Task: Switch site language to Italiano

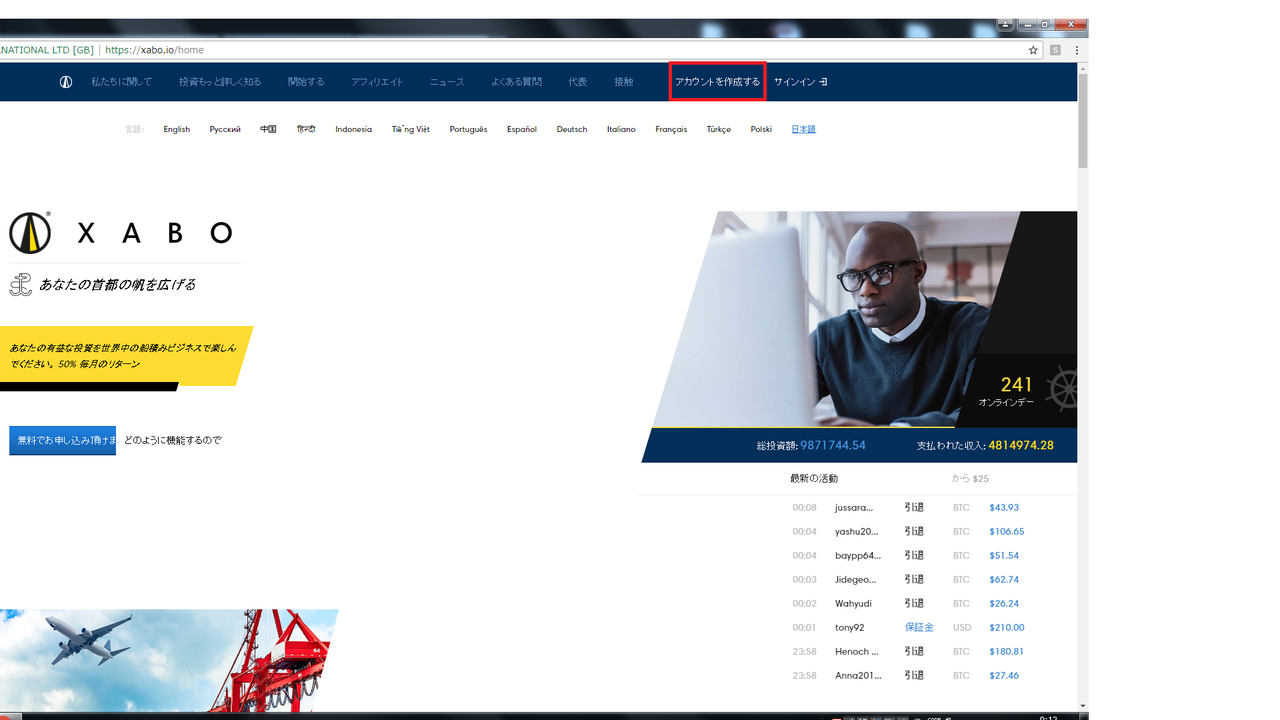Action: (x=621, y=129)
